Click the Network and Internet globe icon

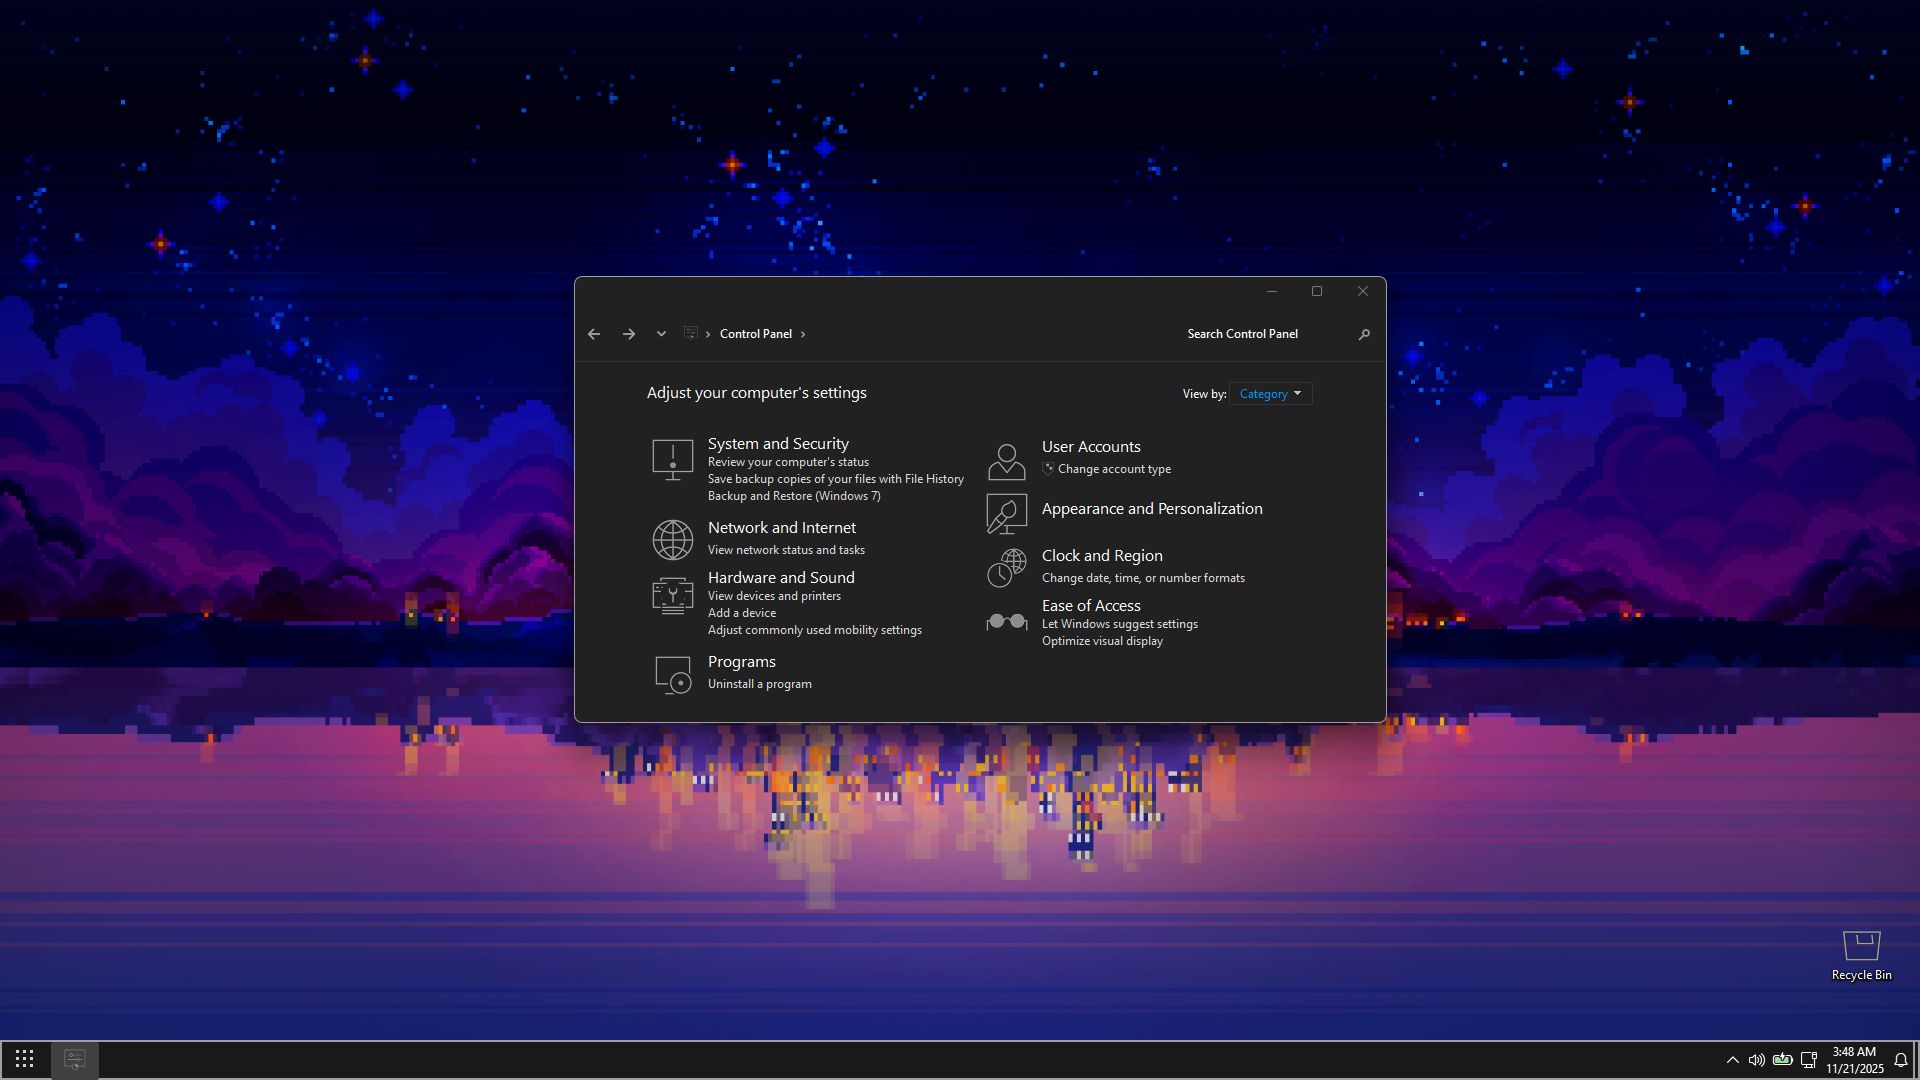pyautogui.click(x=672, y=540)
